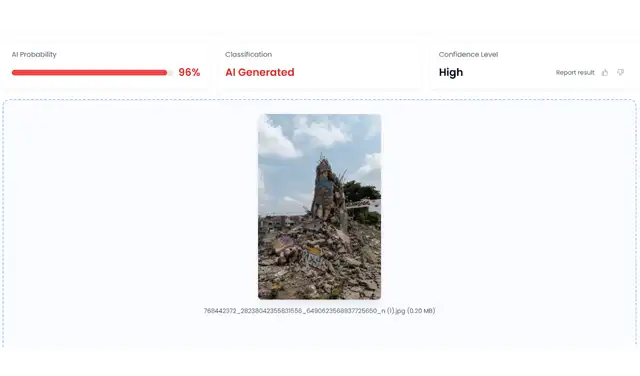The width and height of the screenshot is (640, 376).
Task: Click the Report result link
Action: click(575, 73)
